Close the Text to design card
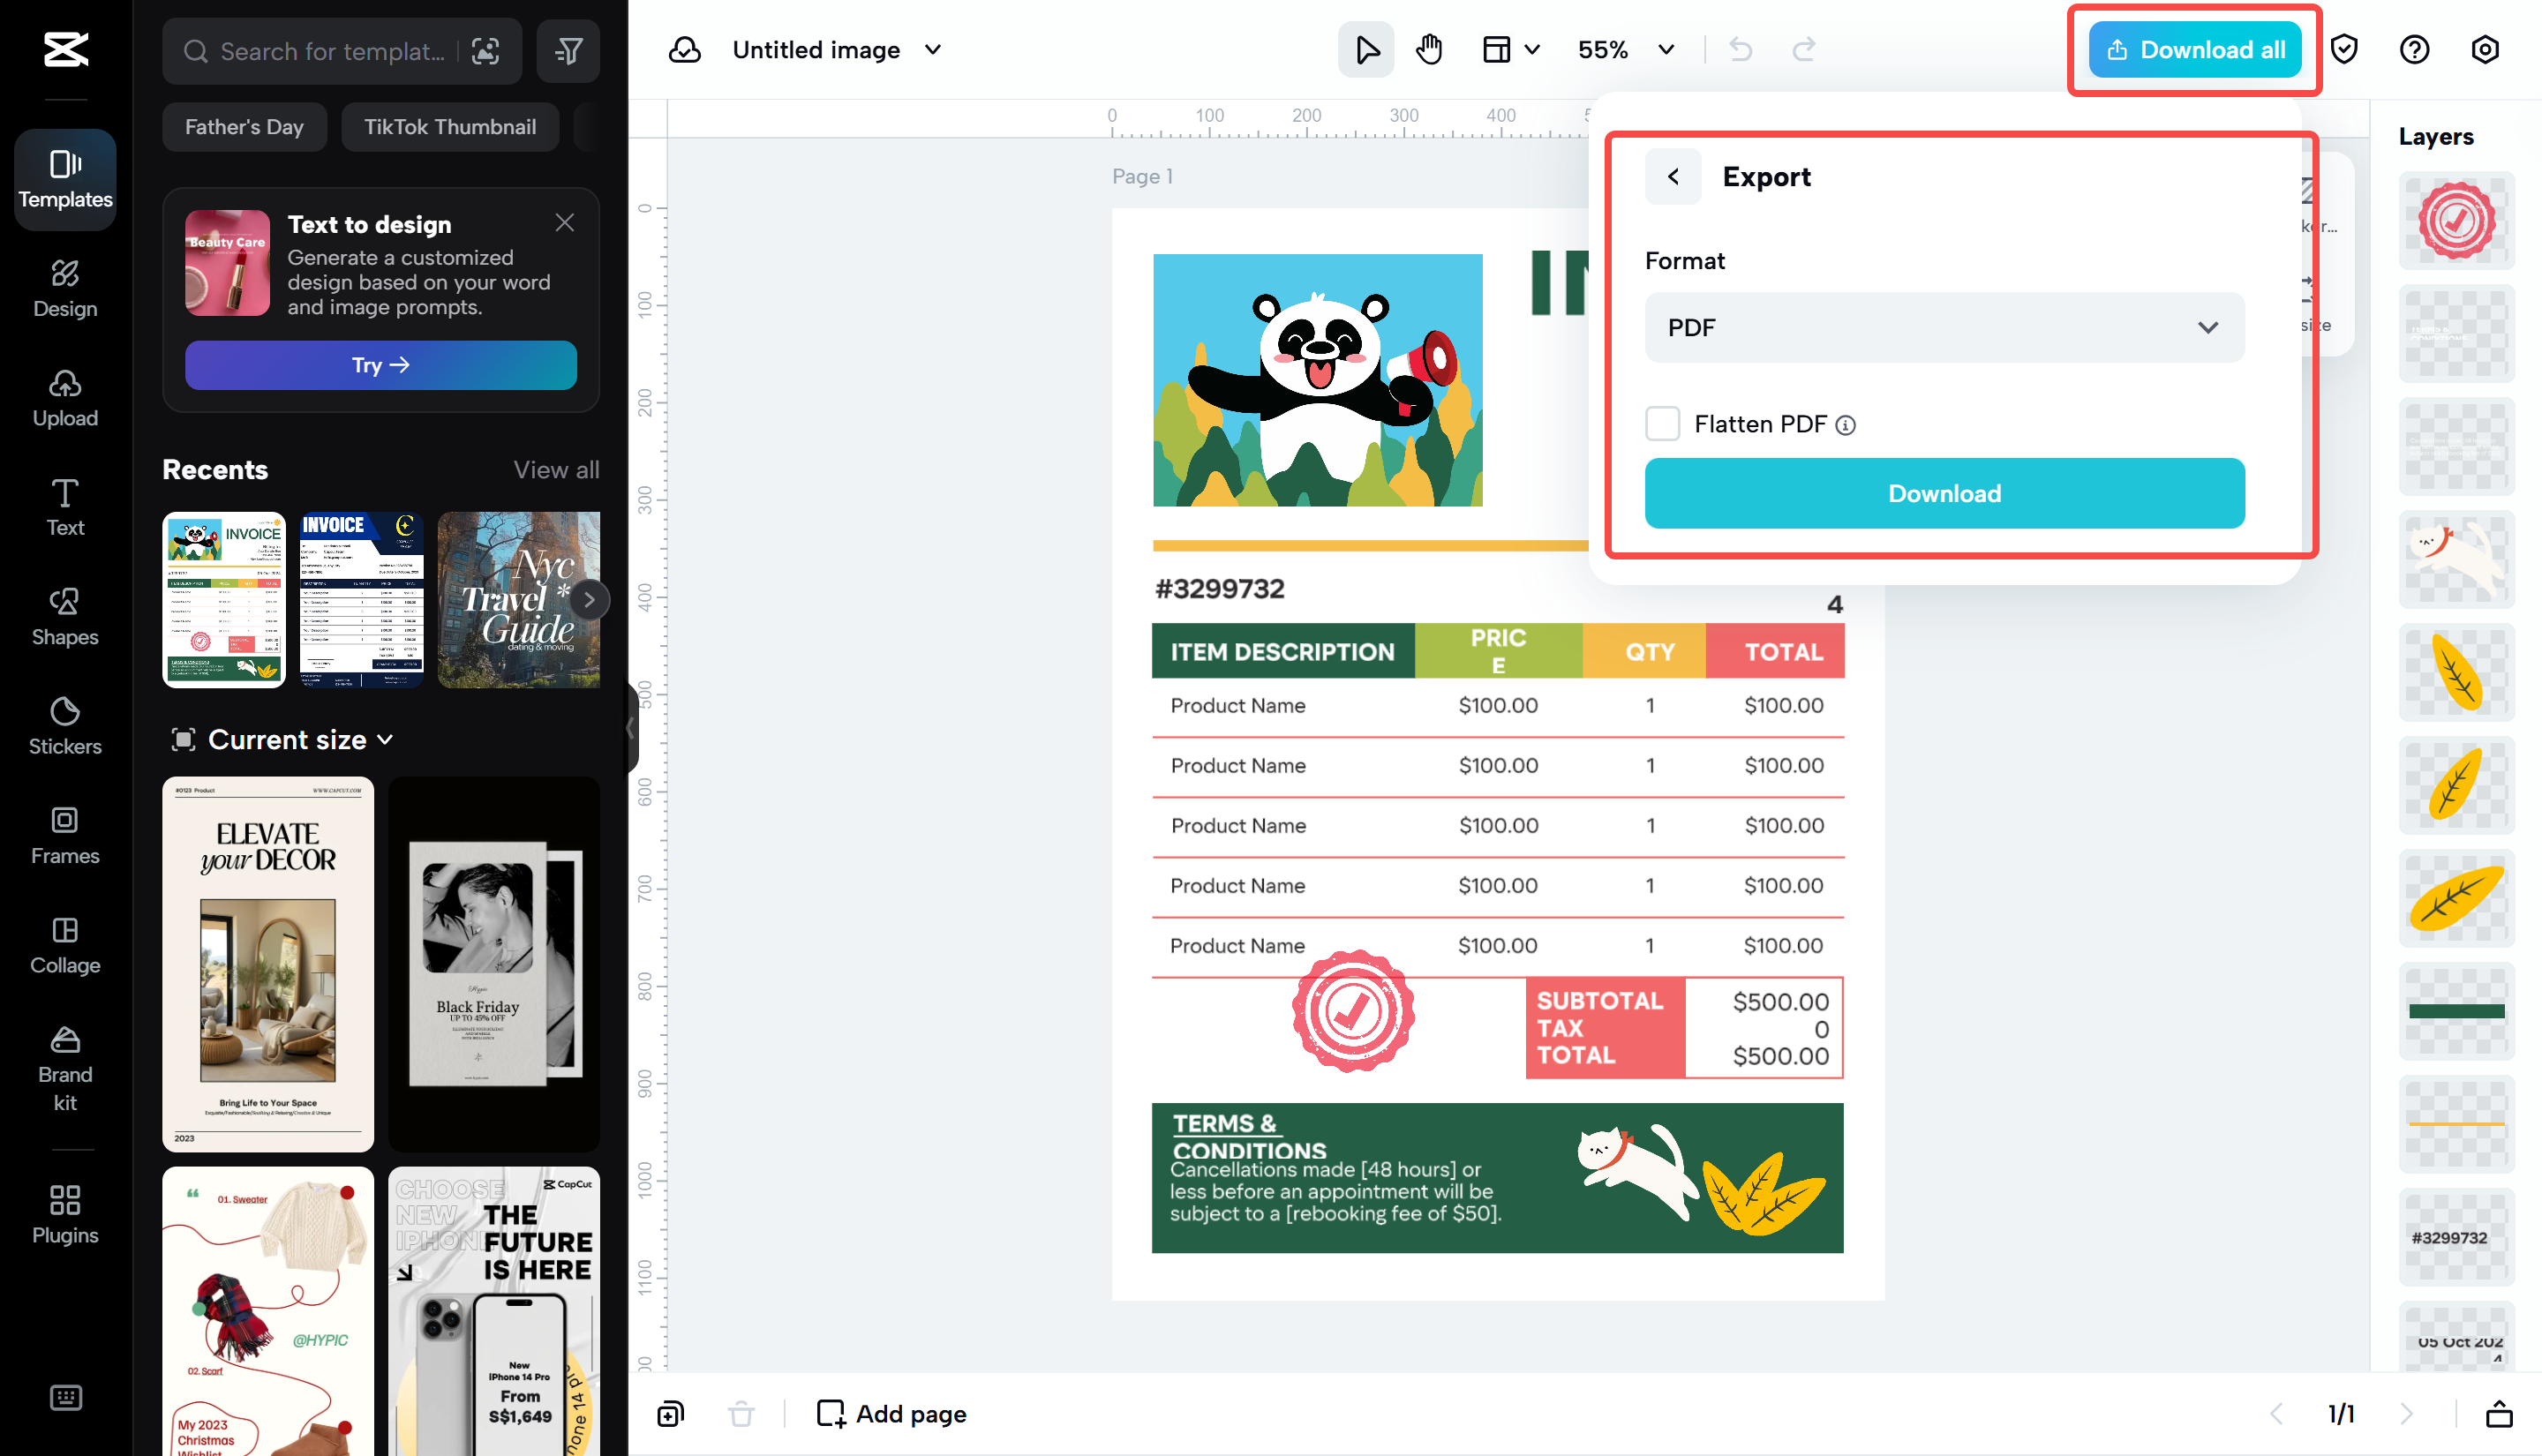The image size is (2542, 1456). [x=565, y=222]
